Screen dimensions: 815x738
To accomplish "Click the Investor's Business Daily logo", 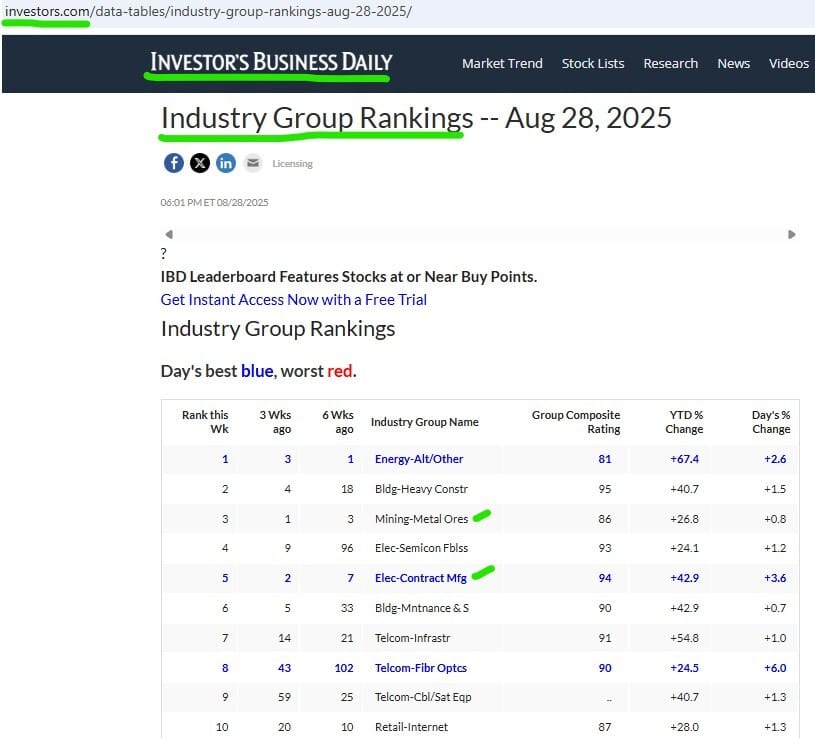I will [x=271, y=63].
